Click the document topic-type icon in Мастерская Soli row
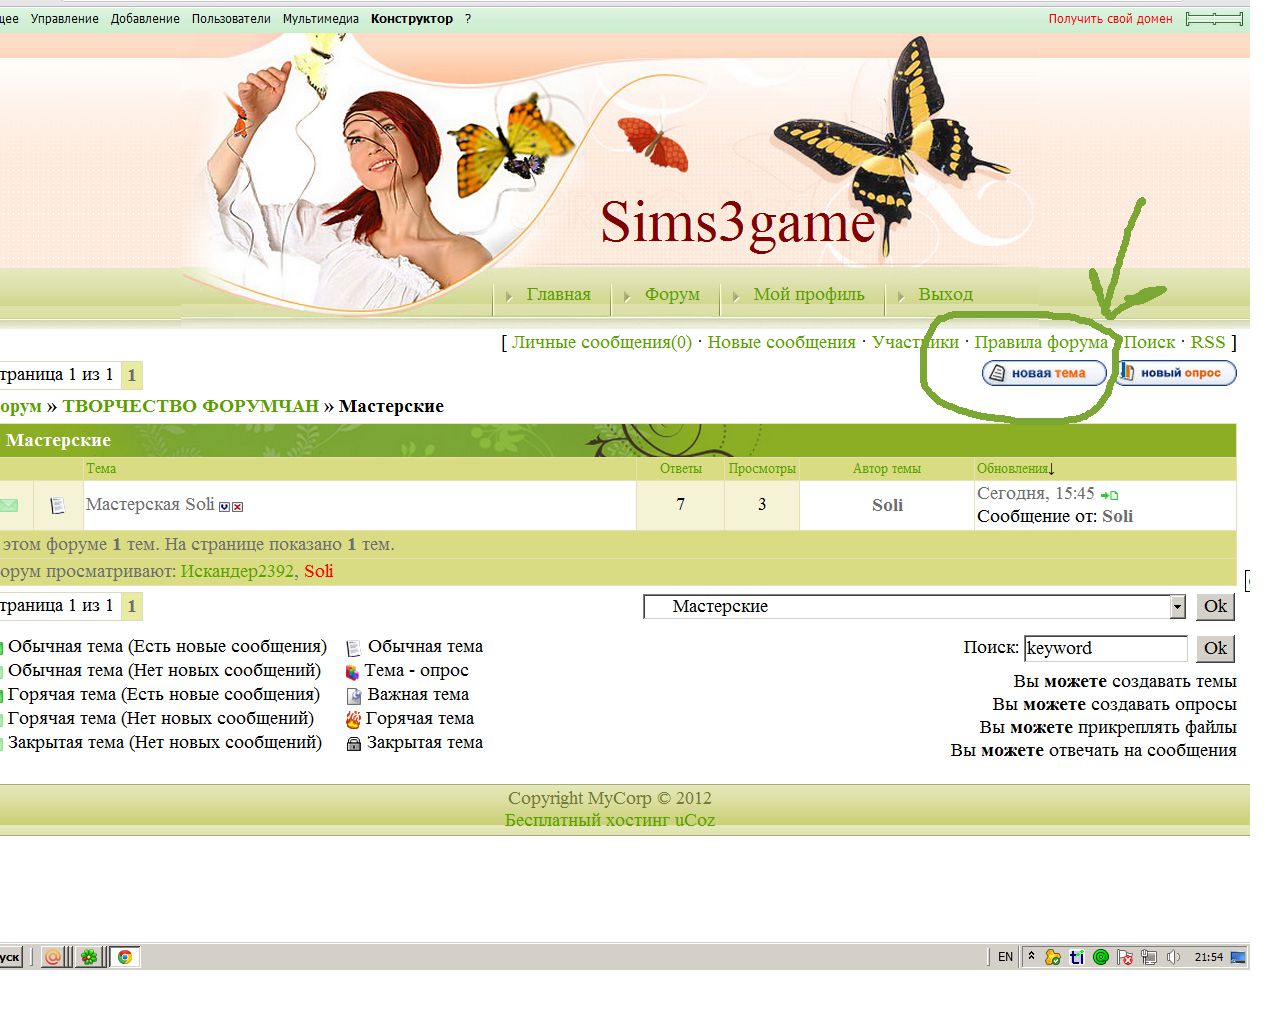The image size is (1280, 1024). [x=57, y=505]
